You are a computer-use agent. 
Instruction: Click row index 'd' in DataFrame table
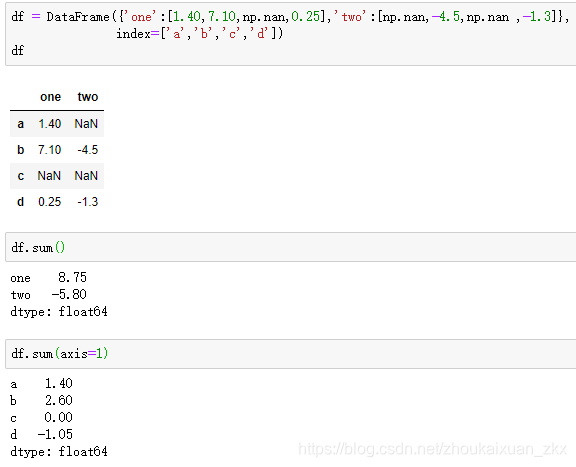click(x=21, y=201)
